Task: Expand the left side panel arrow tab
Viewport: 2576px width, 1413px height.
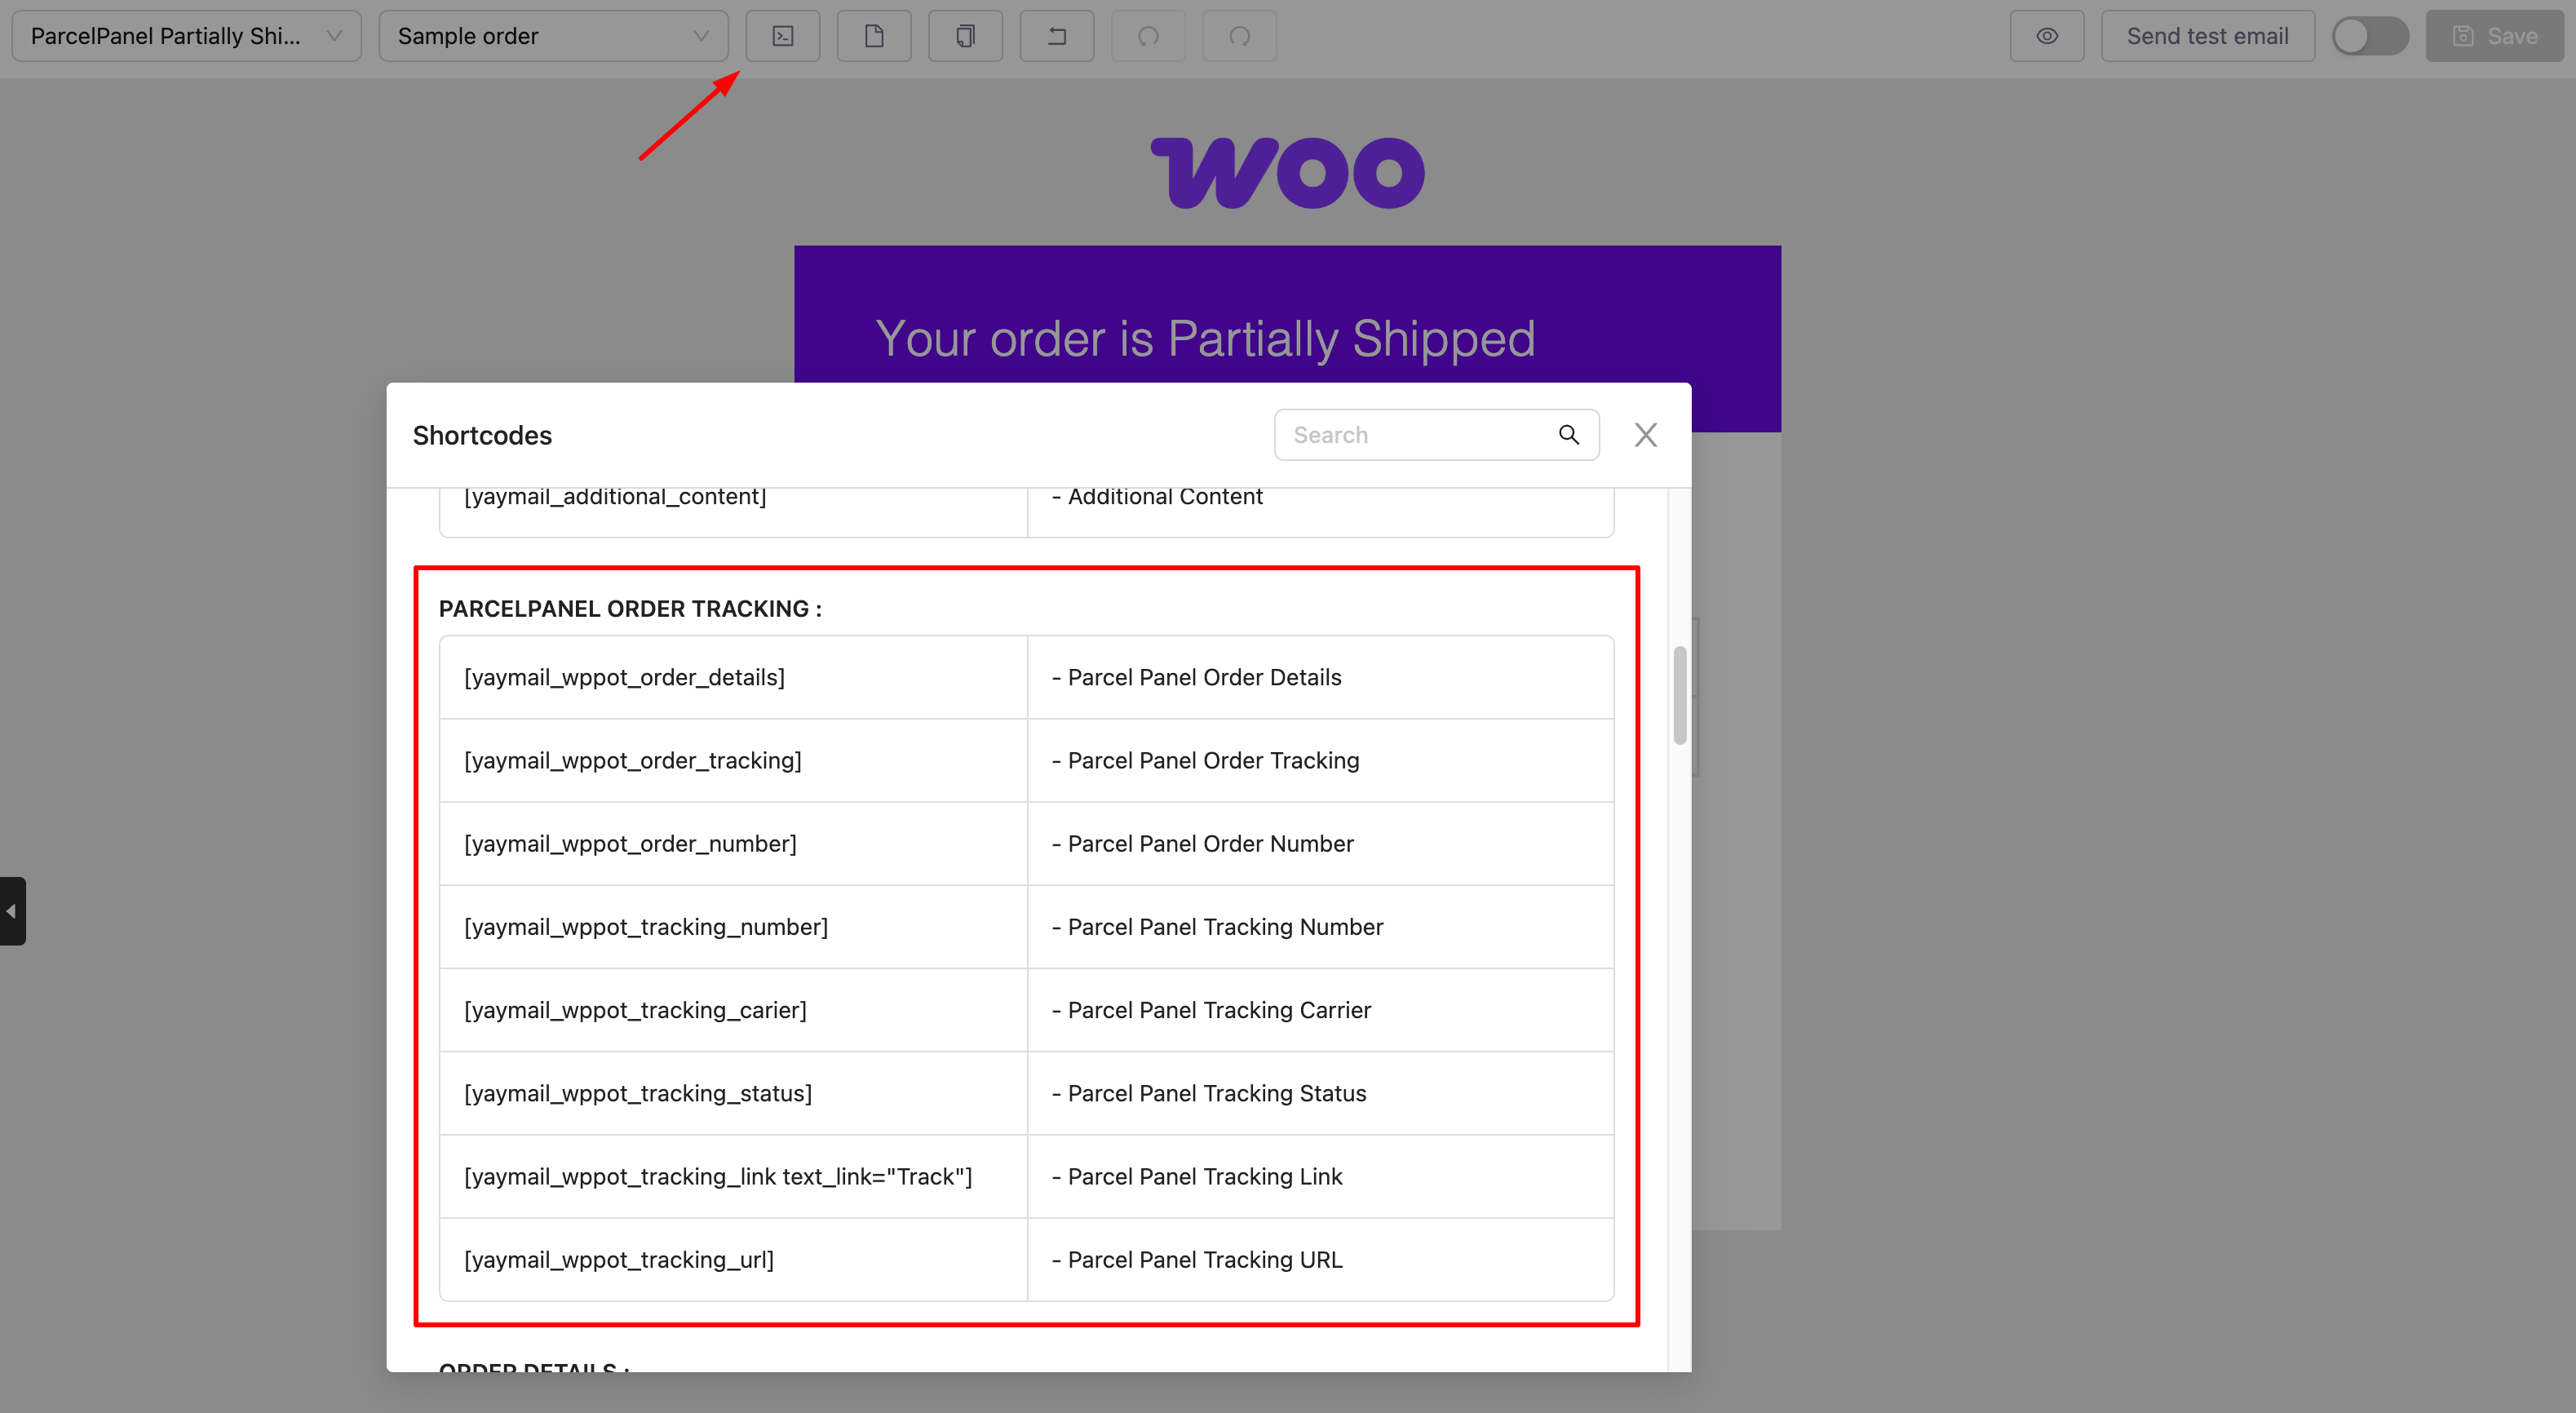Action: click(12, 910)
